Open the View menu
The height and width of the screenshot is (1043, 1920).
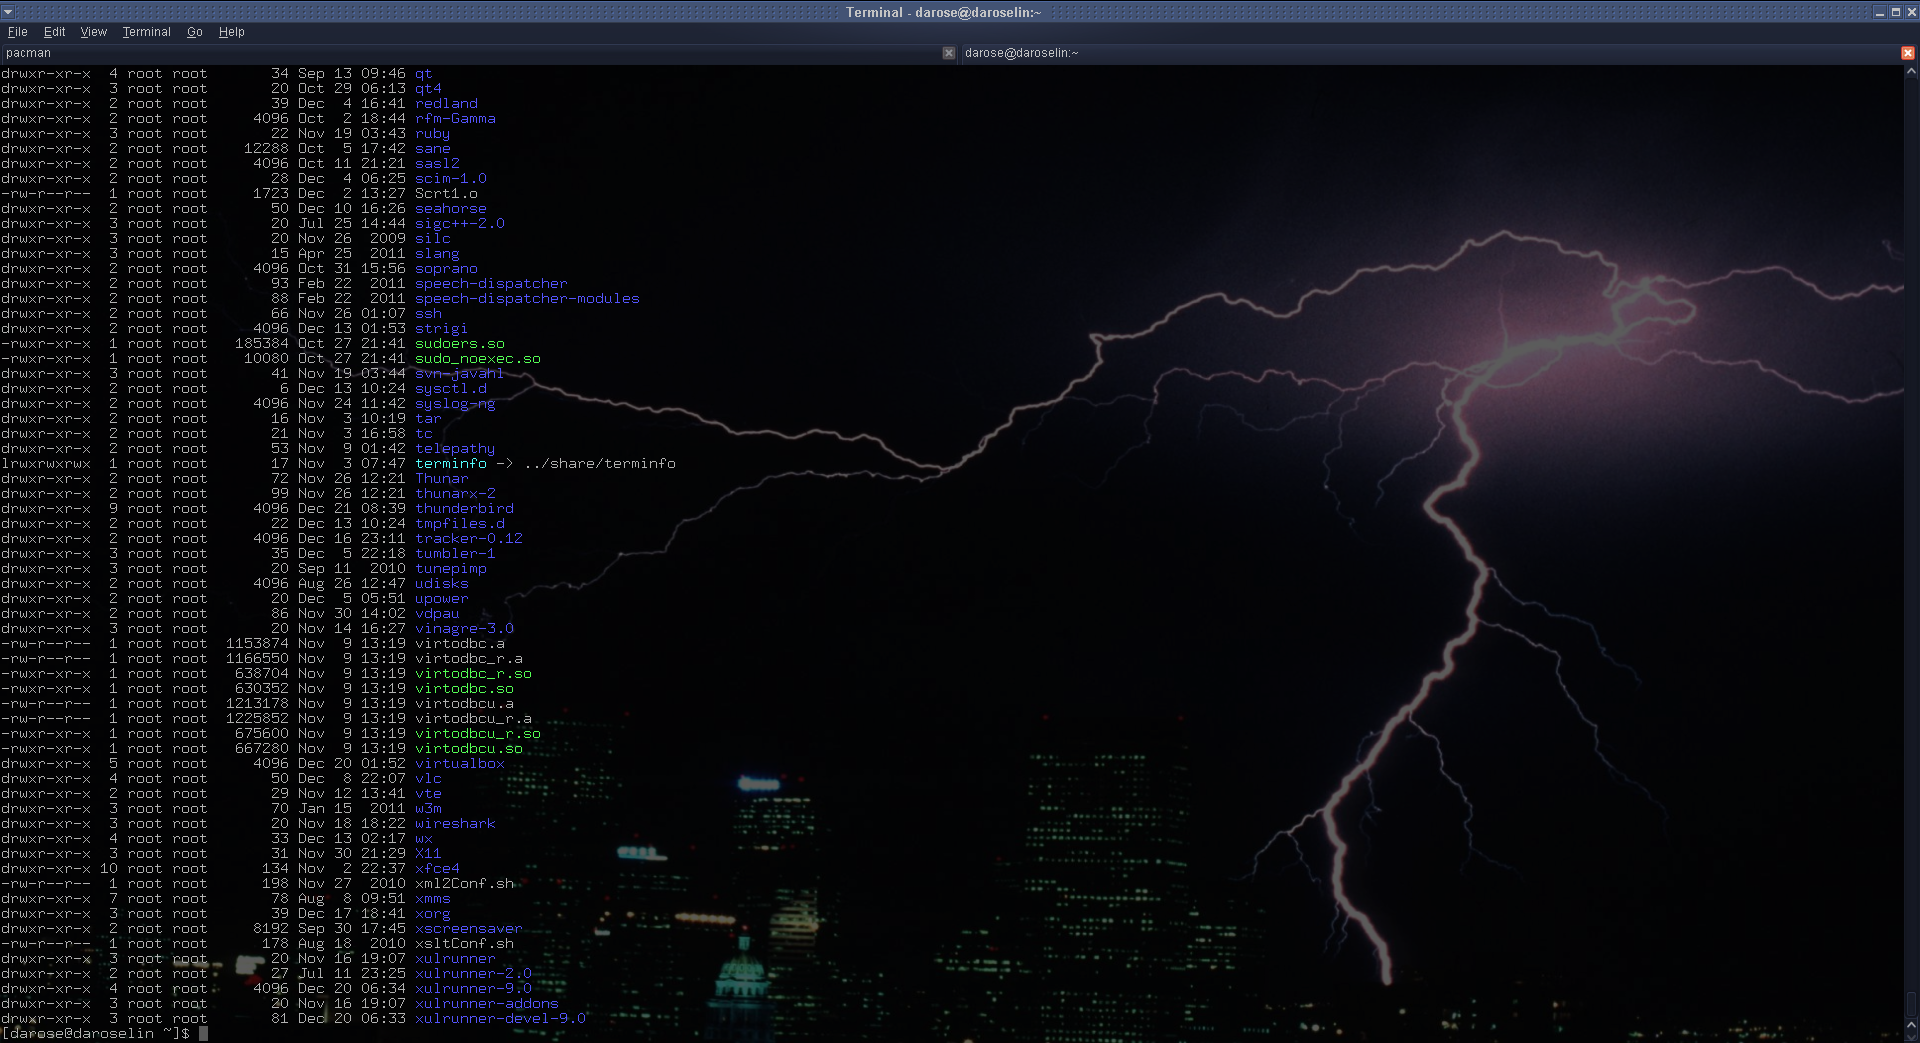pos(93,32)
